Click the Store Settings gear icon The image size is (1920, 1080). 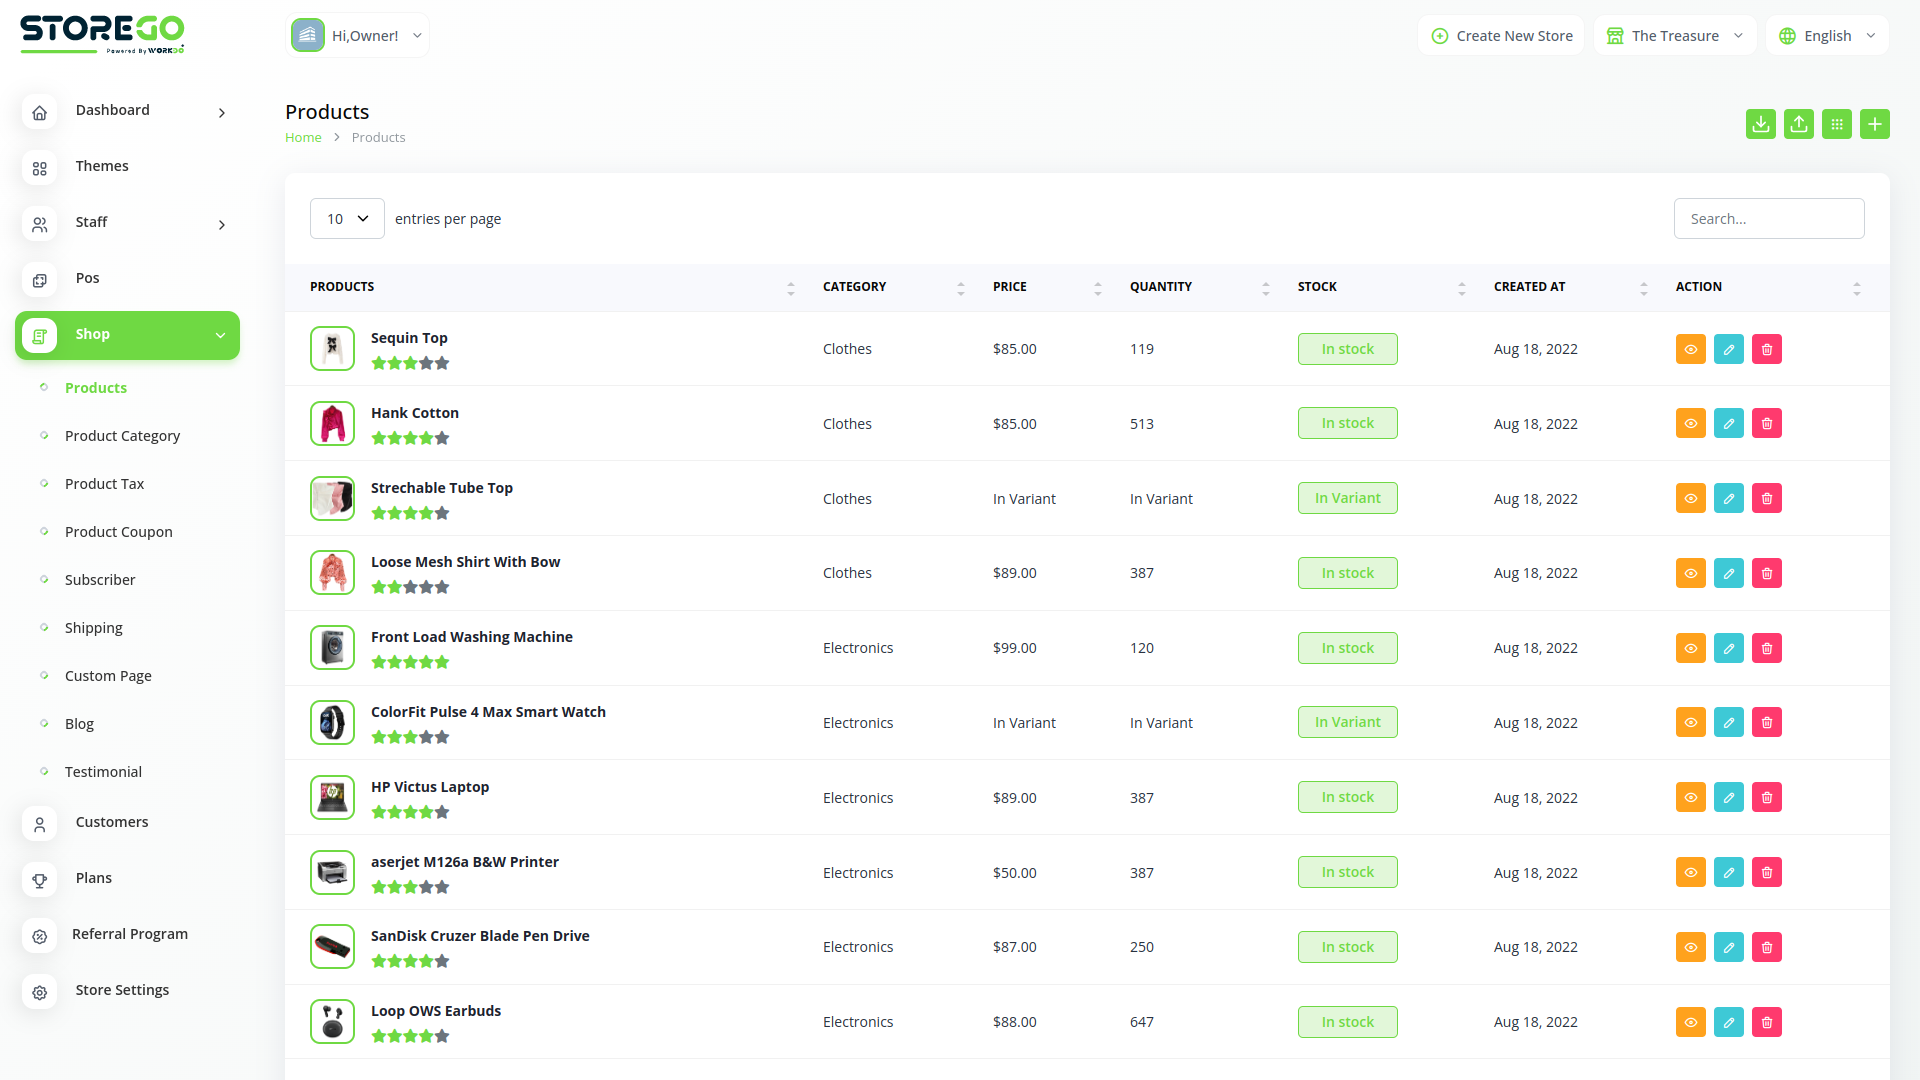(39, 991)
